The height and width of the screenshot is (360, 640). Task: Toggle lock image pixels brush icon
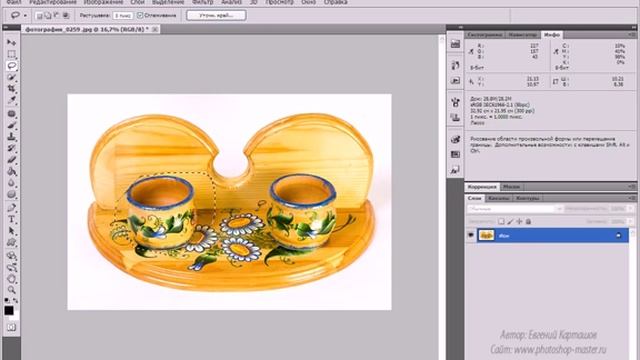(510, 222)
